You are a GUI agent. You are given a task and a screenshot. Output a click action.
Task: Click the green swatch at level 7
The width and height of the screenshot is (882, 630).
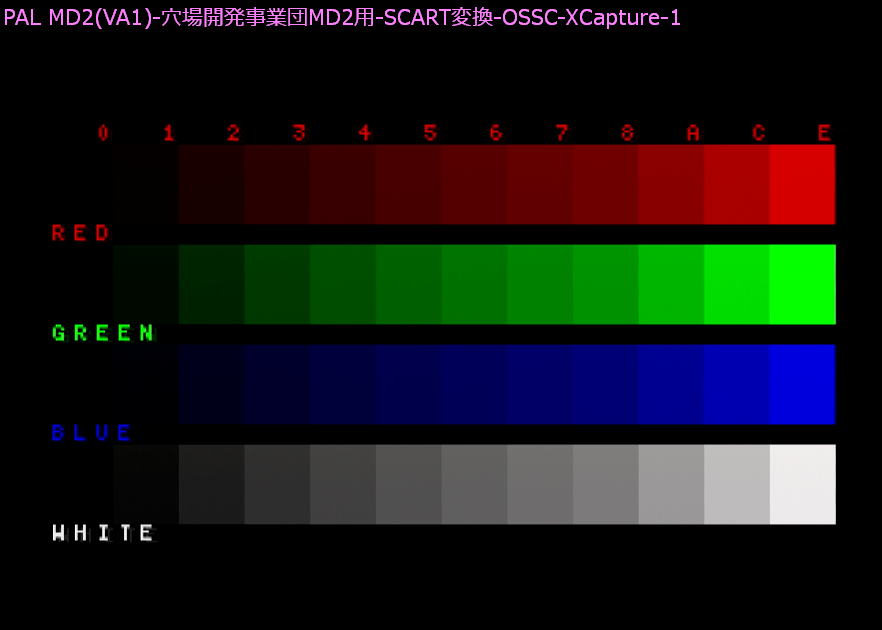point(540,284)
